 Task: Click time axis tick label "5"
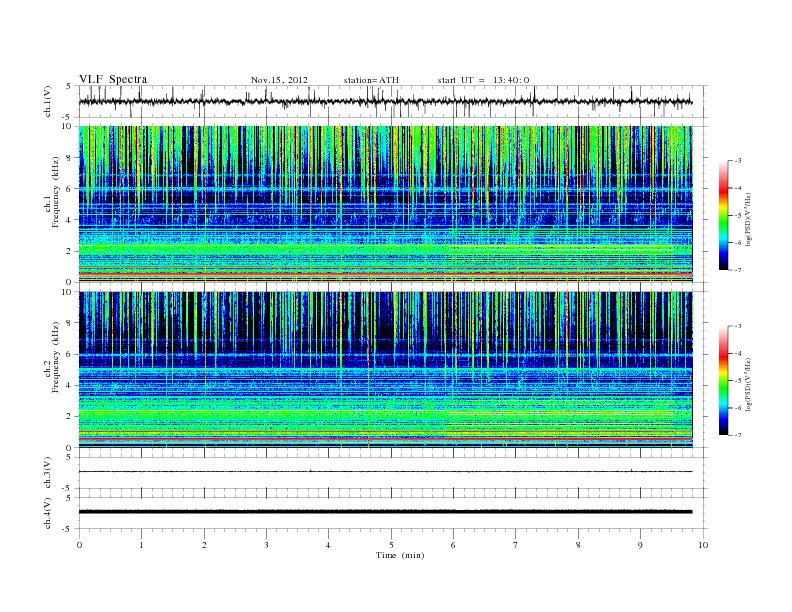coord(391,545)
